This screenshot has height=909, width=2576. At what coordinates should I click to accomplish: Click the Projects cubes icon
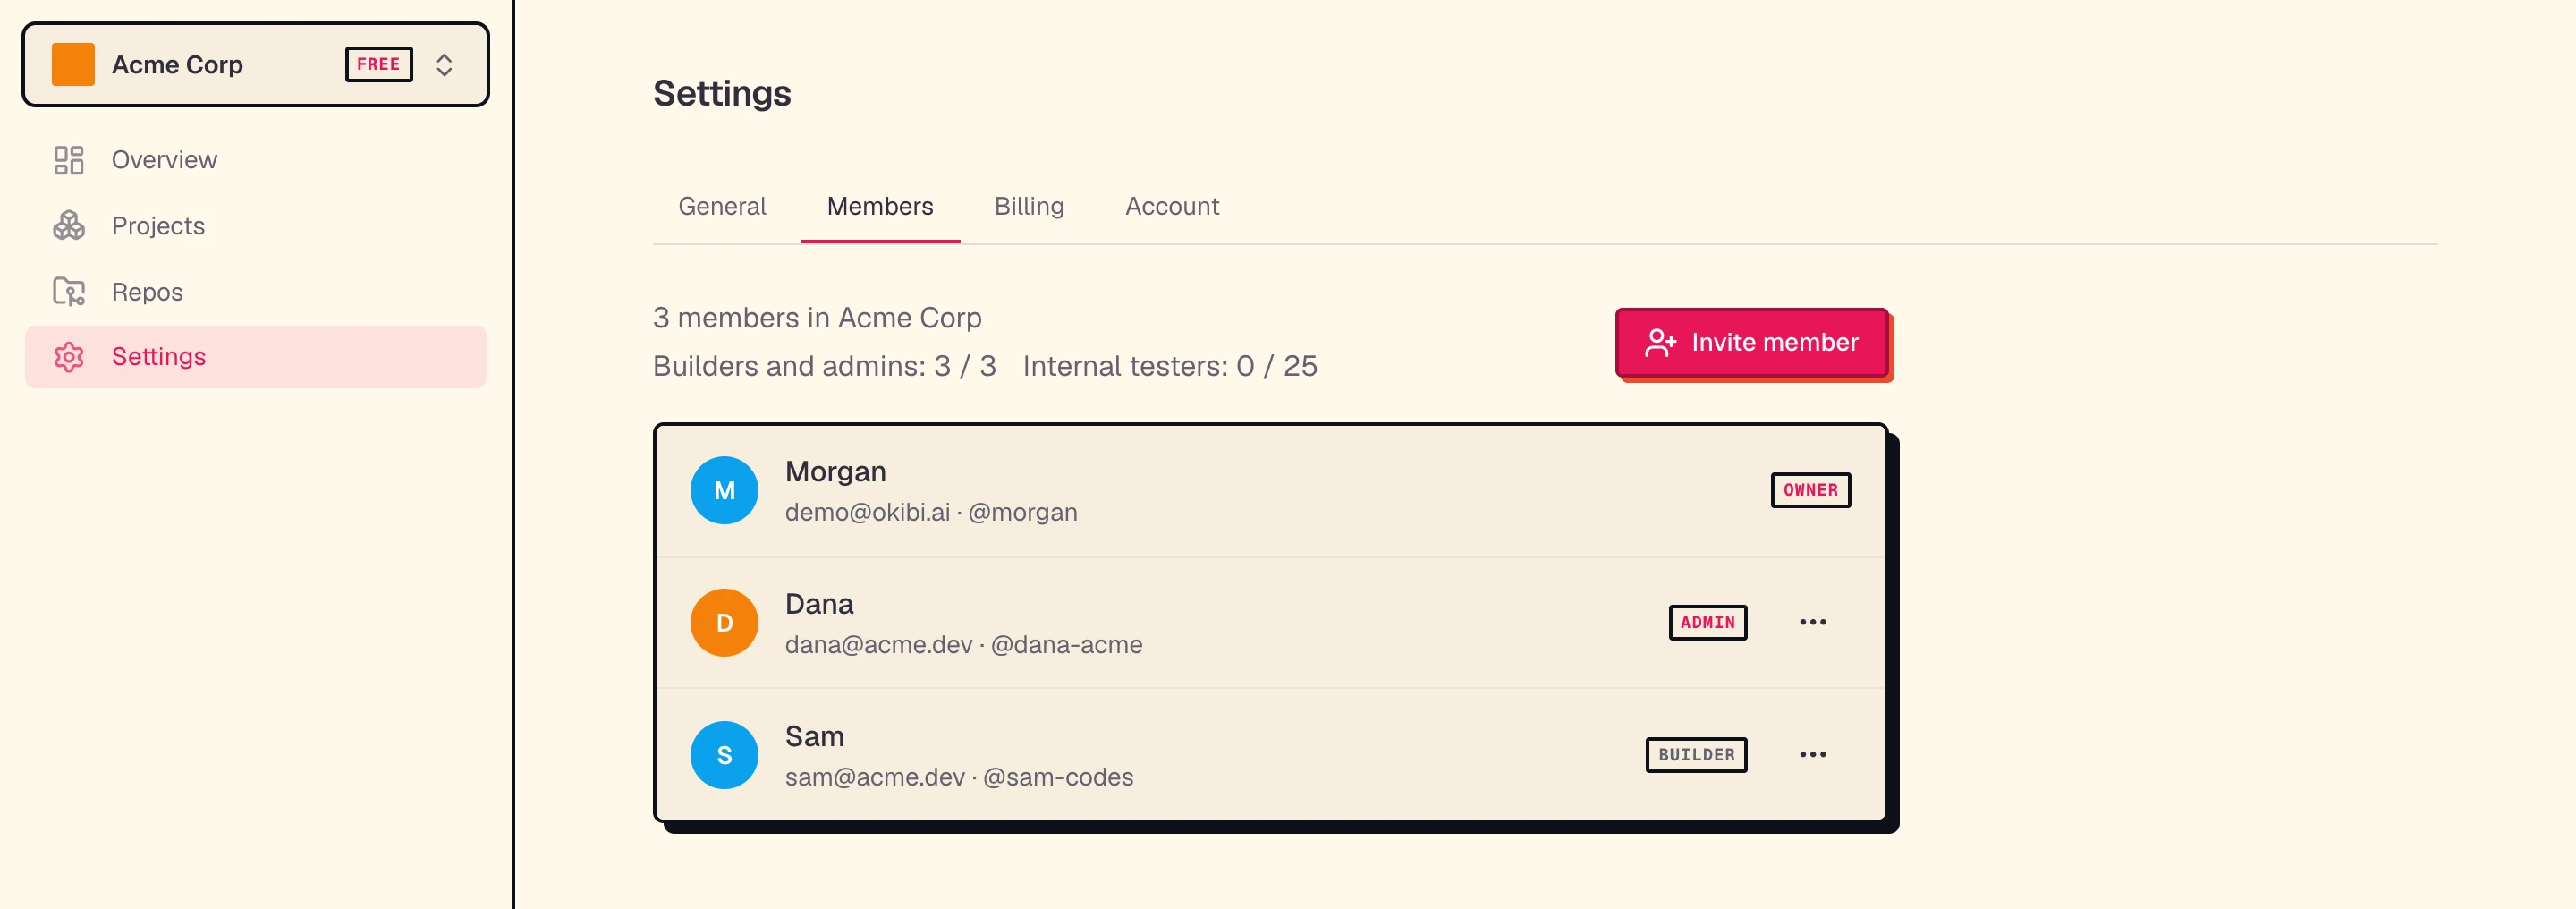[69, 226]
